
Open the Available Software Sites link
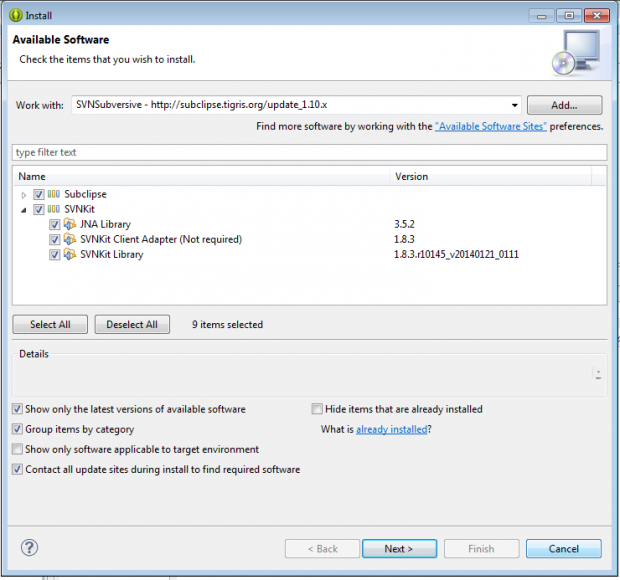click(491, 127)
